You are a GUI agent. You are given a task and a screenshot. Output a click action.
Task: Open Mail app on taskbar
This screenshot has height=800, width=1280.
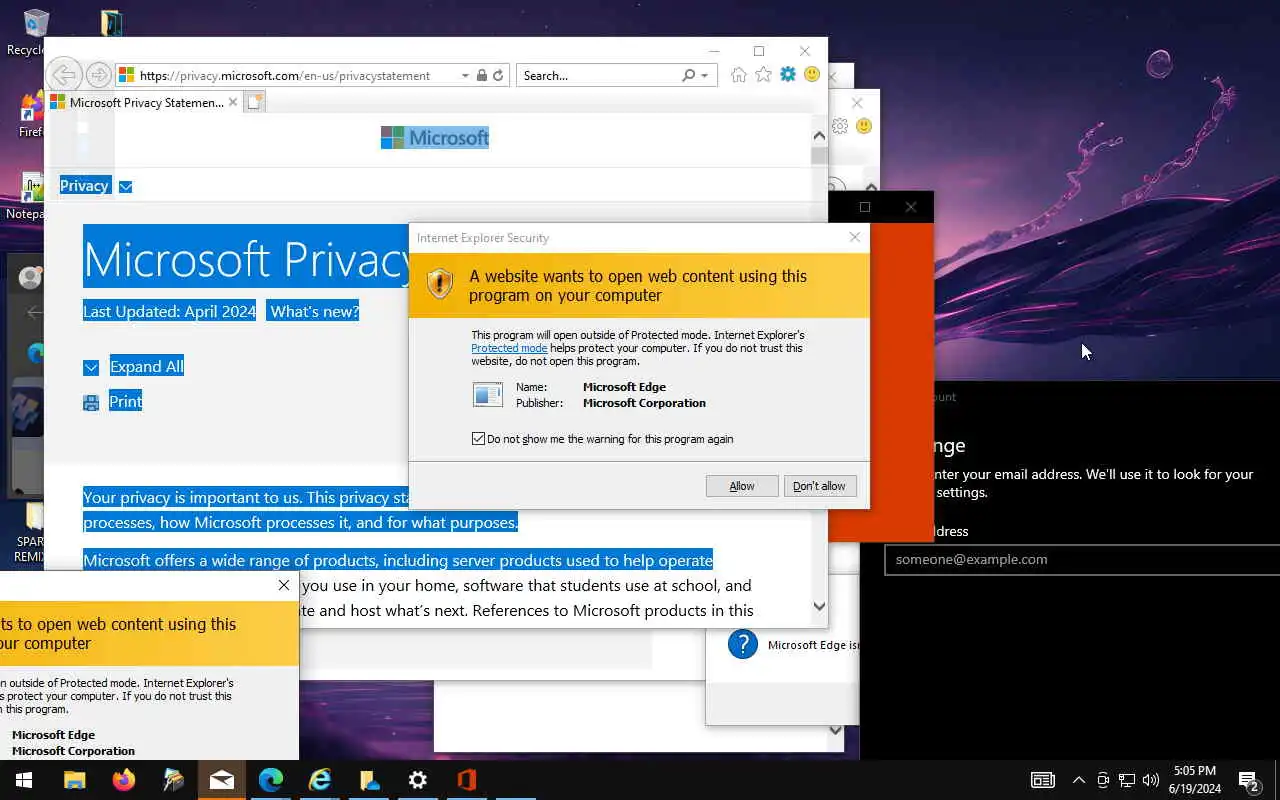(x=222, y=780)
